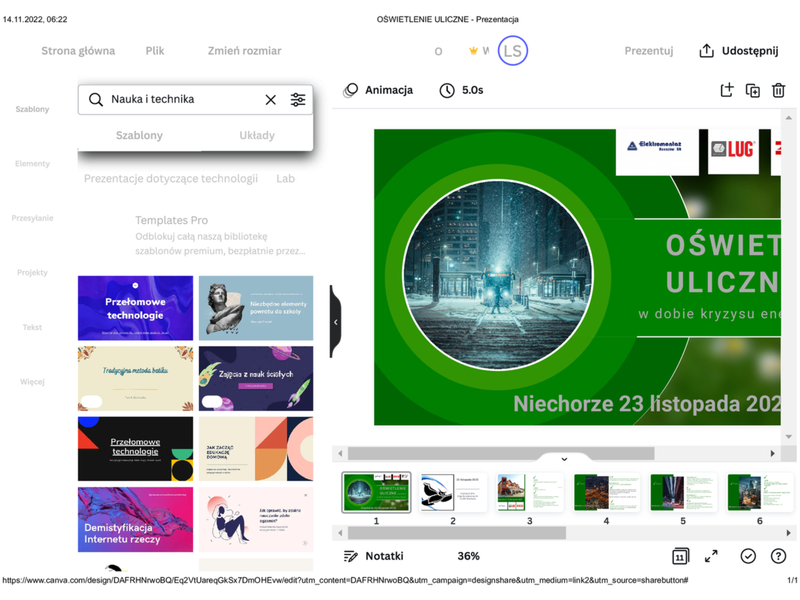Viewport: 800px width, 600px height.
Task: Click the checkmark circle icon
Action: 747,556
